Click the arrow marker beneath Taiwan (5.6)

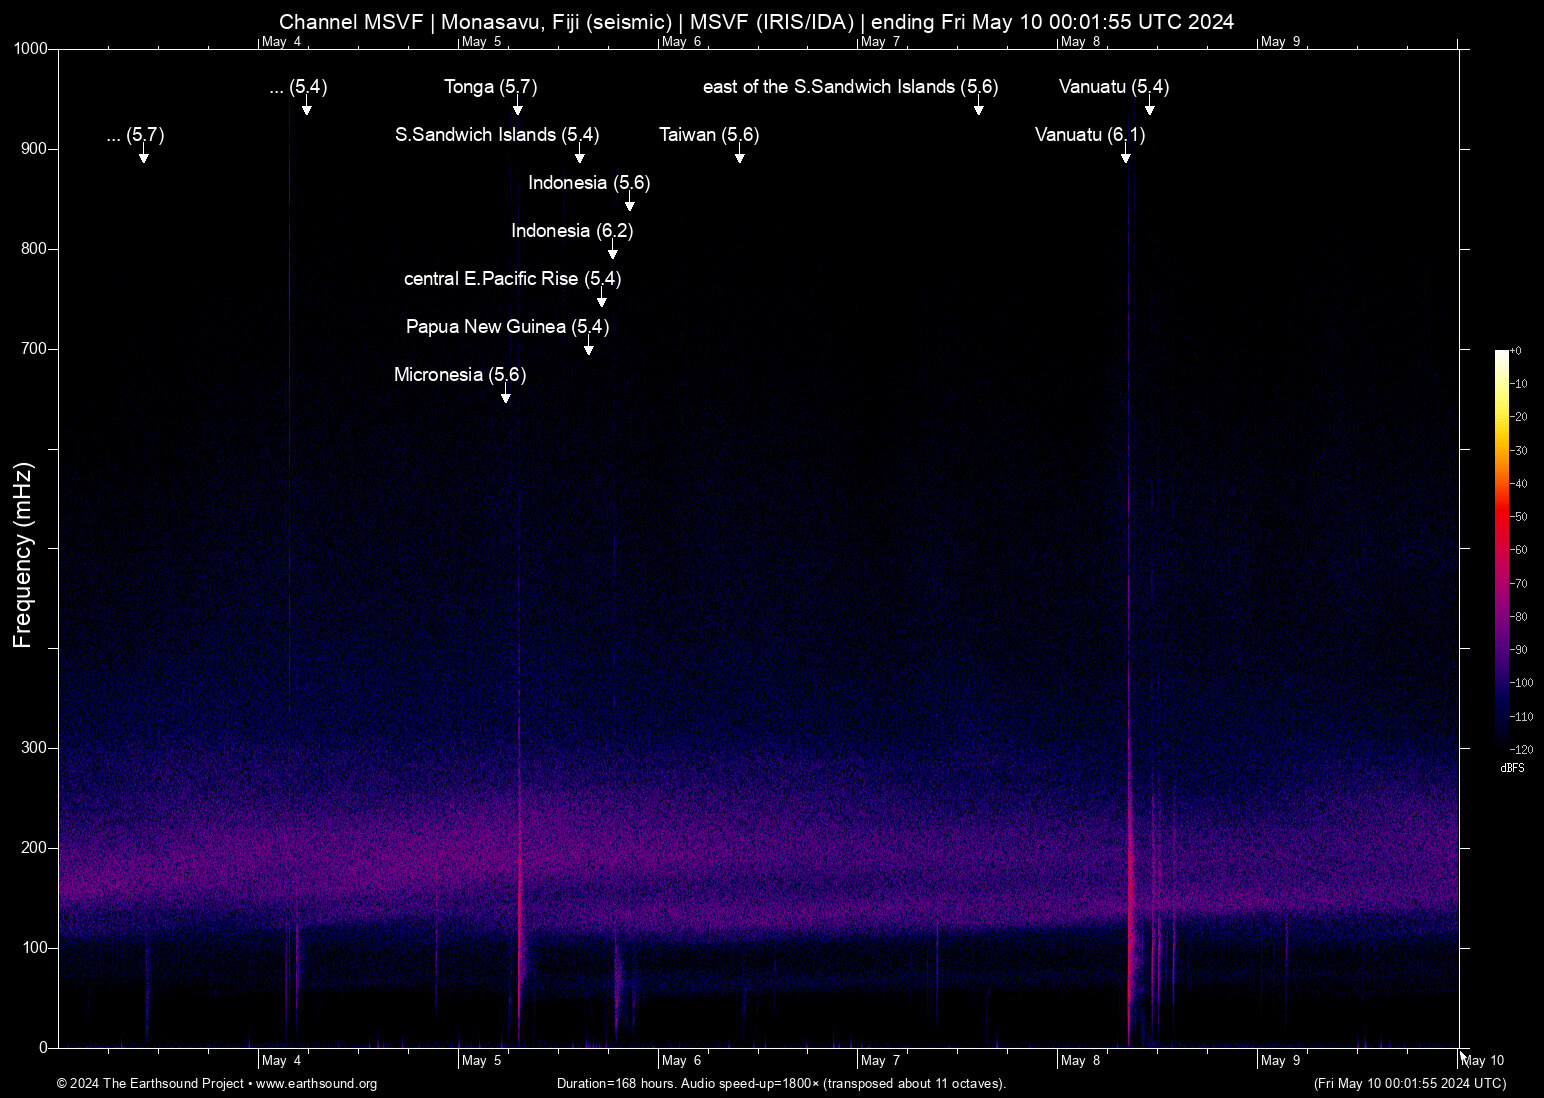(739, 158)
